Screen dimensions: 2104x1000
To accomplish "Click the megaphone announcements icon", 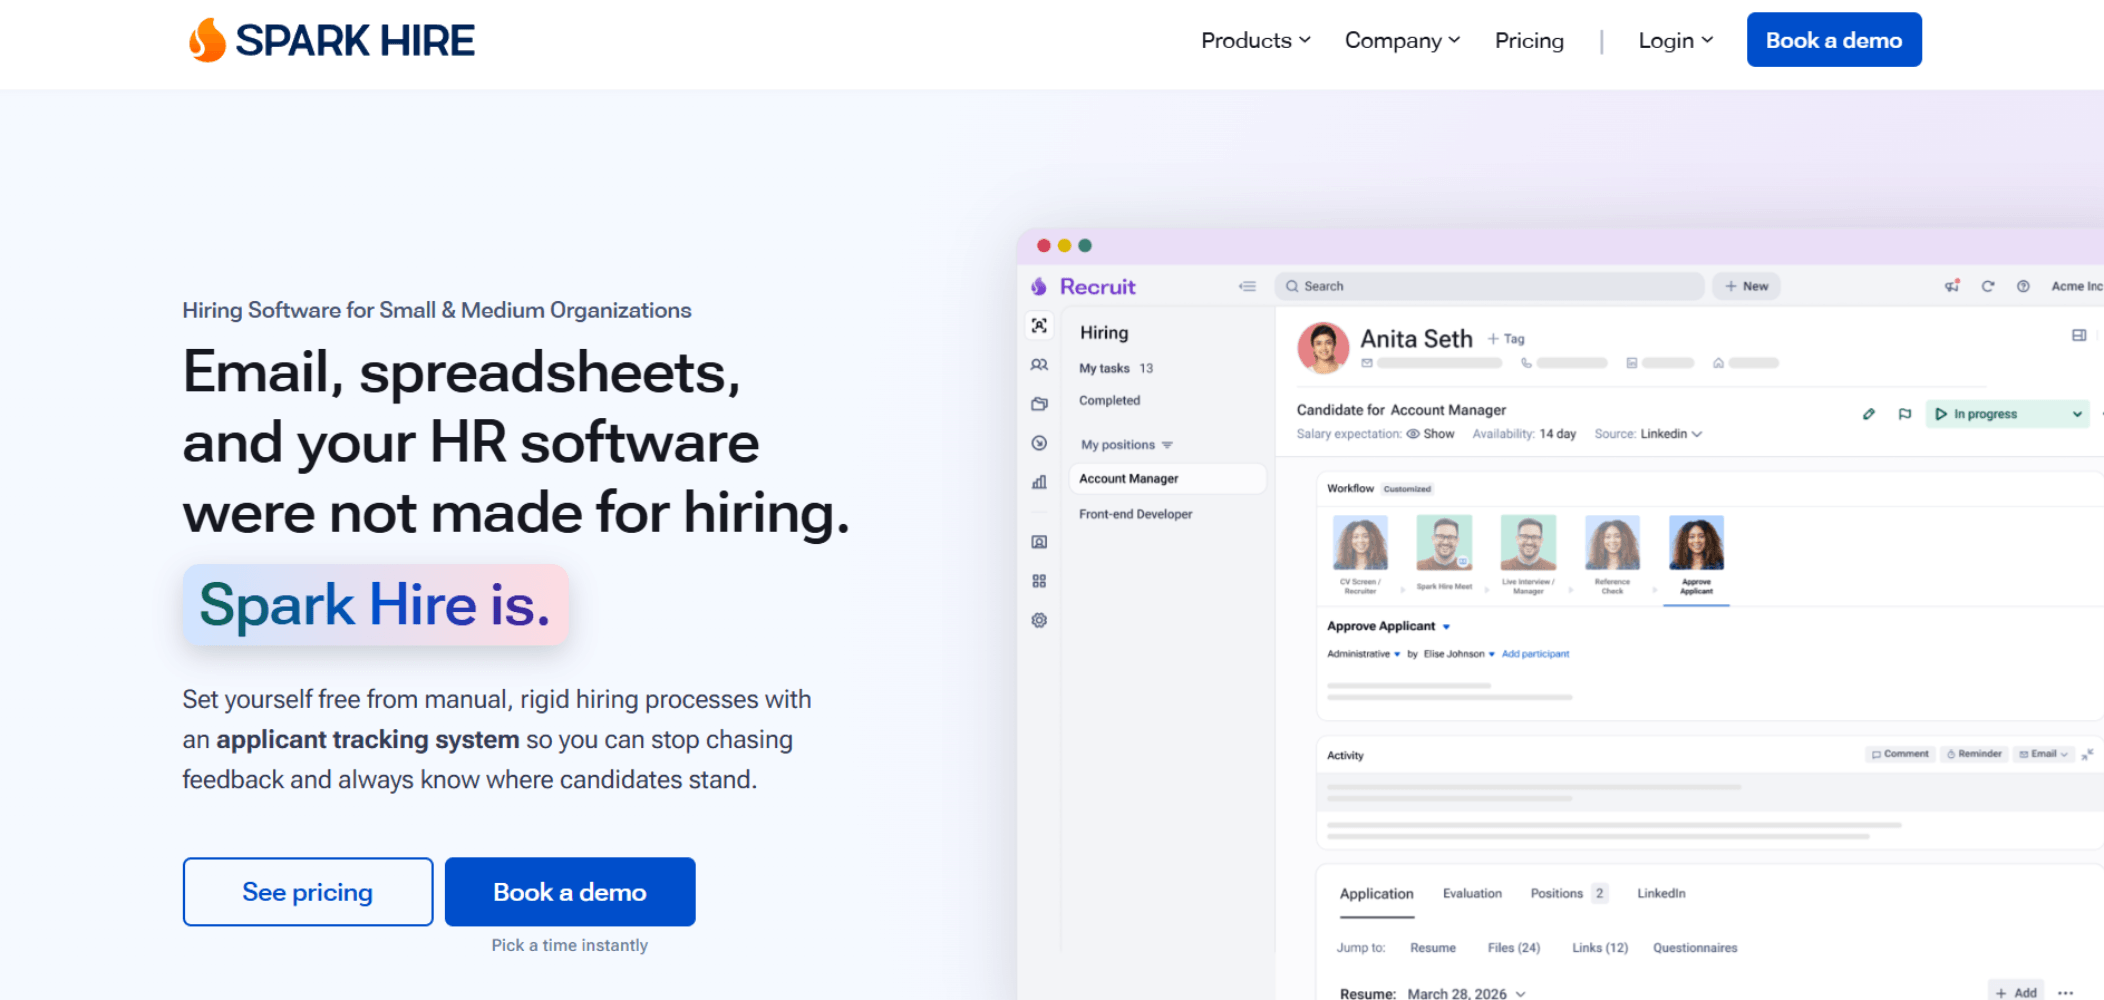I will click(1952, 286).
